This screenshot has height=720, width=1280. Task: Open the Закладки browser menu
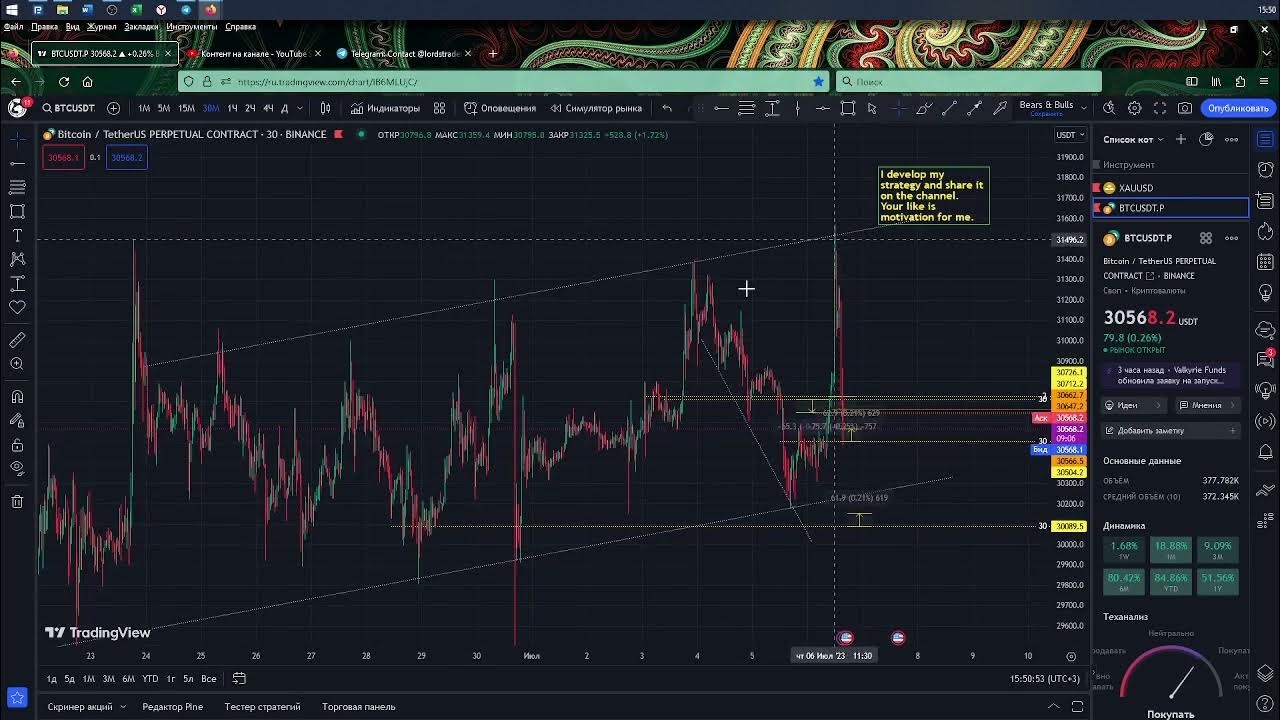pos(141,27)
